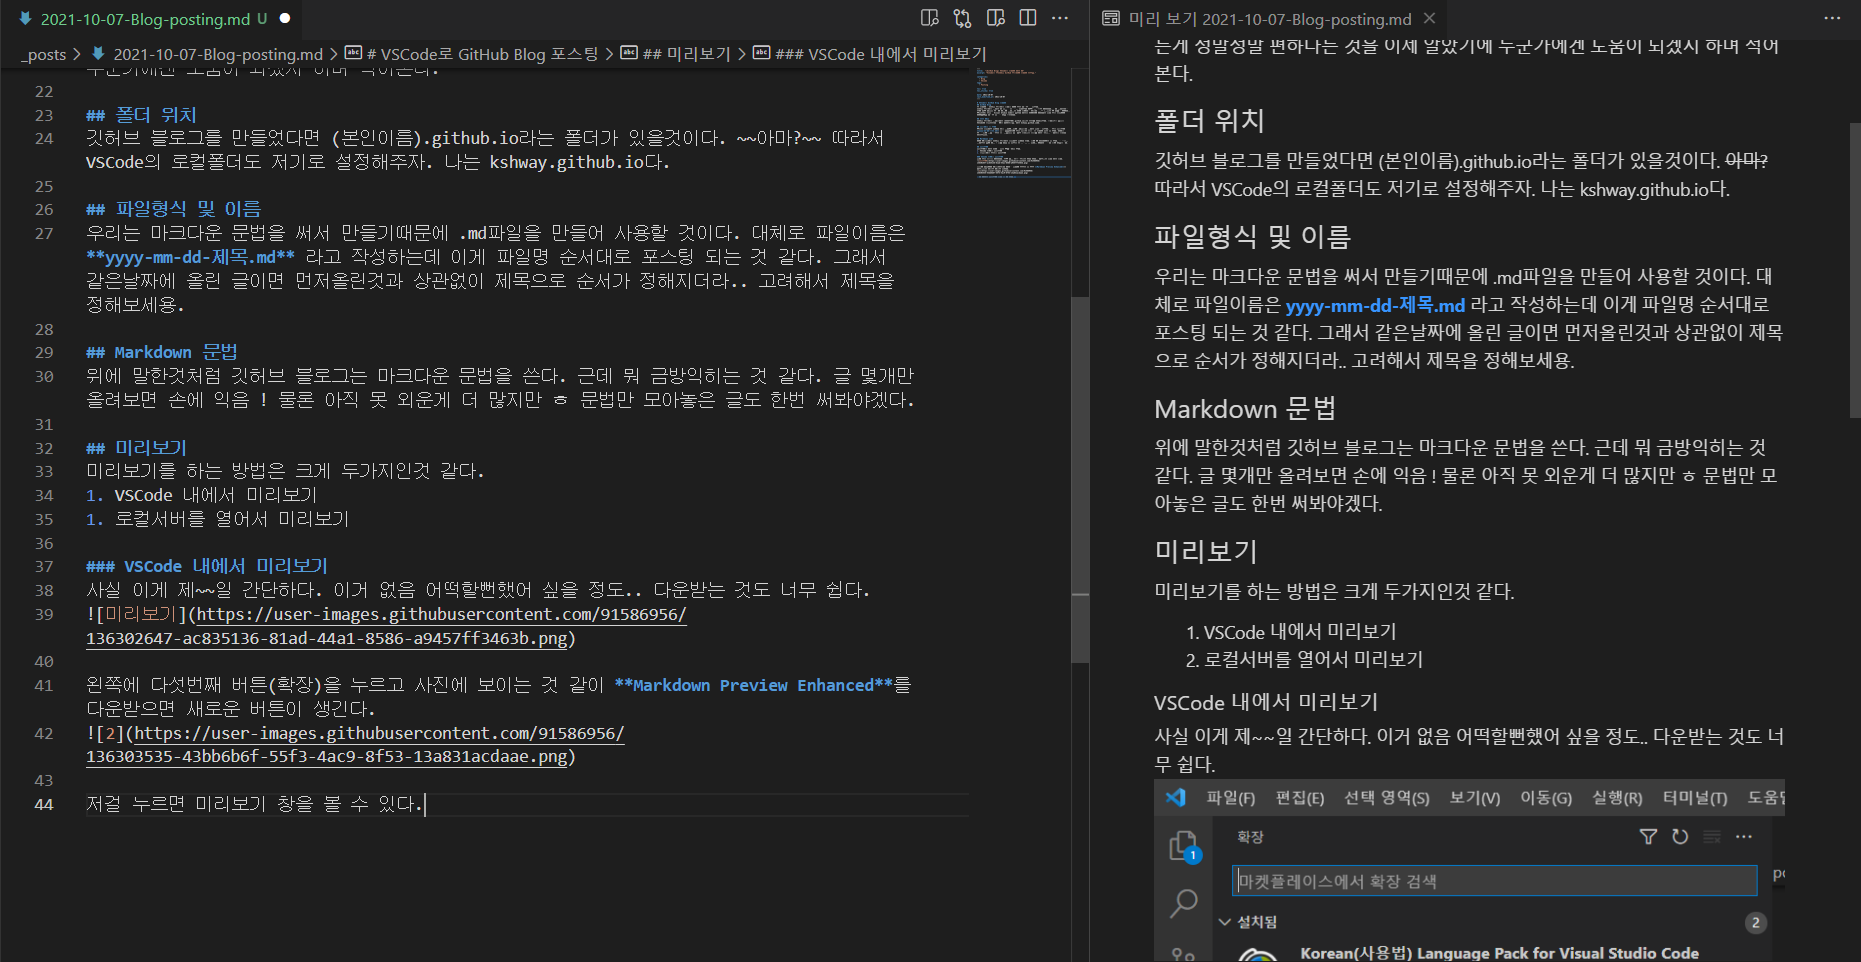This screenshot has height=962, width=1861.
Task: Open preview icon in editor title bar
Action: (x=929, y=18)
